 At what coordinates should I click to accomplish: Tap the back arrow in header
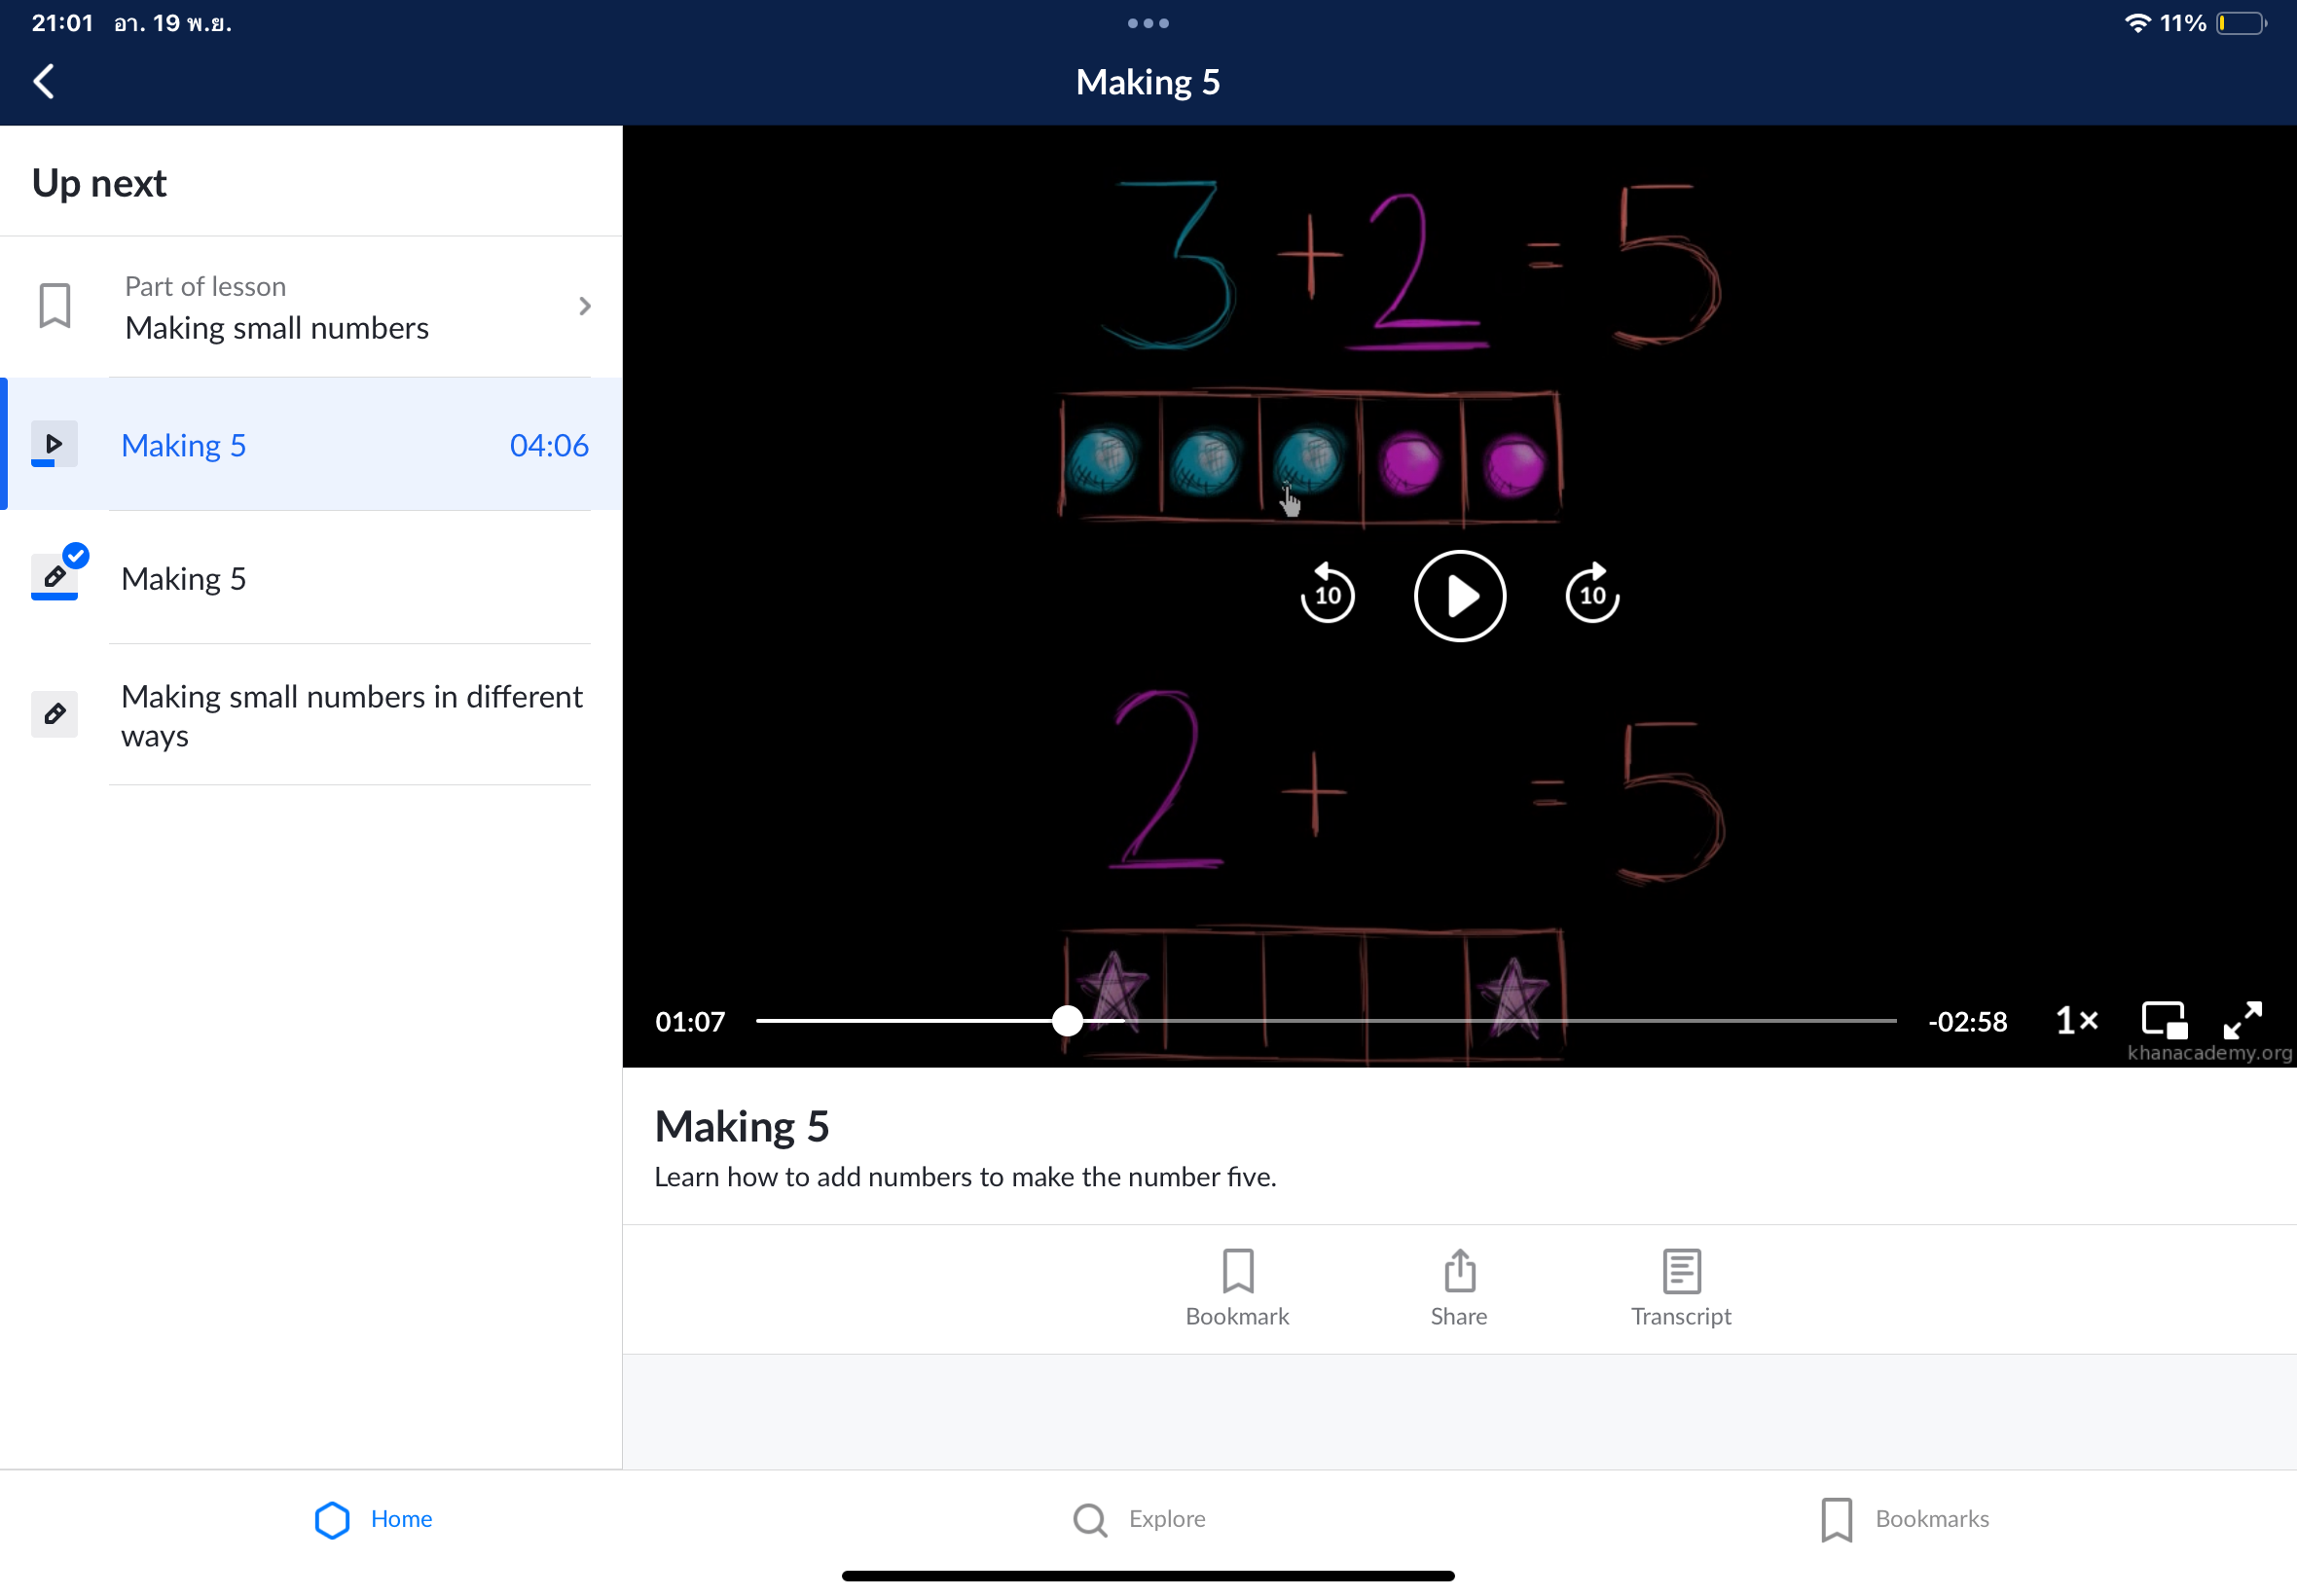[44, 82]
